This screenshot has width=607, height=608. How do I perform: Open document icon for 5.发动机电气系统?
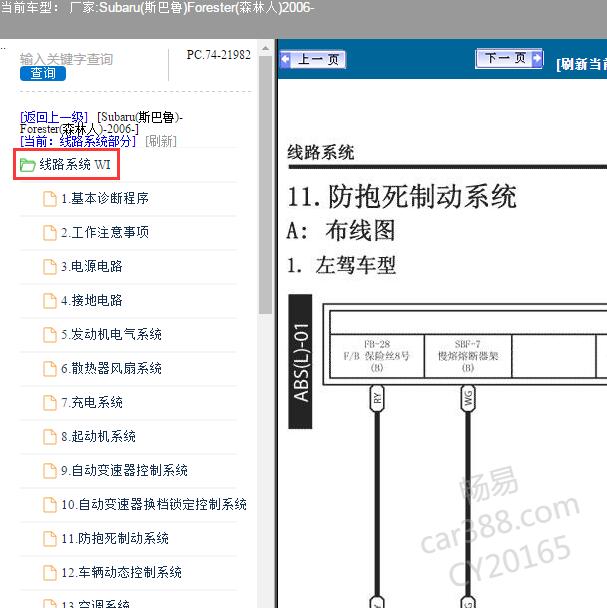click(x=50, y=335)
